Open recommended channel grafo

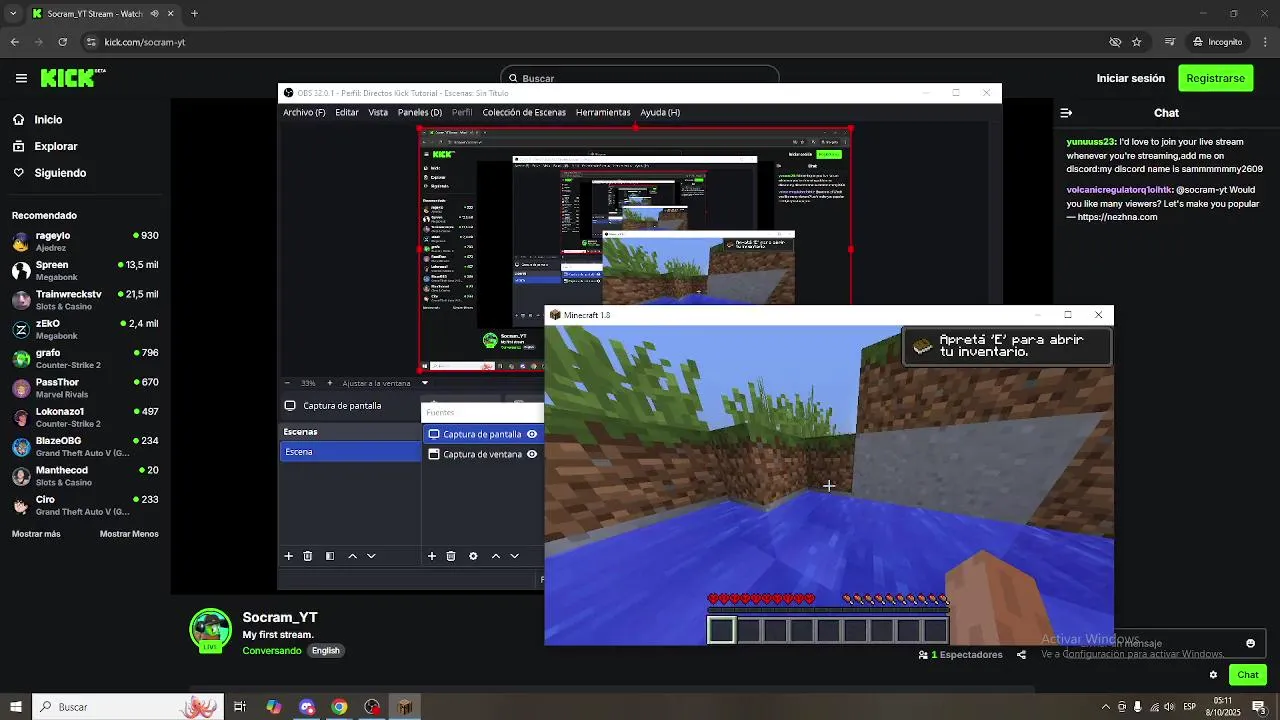tap(85, 358)
